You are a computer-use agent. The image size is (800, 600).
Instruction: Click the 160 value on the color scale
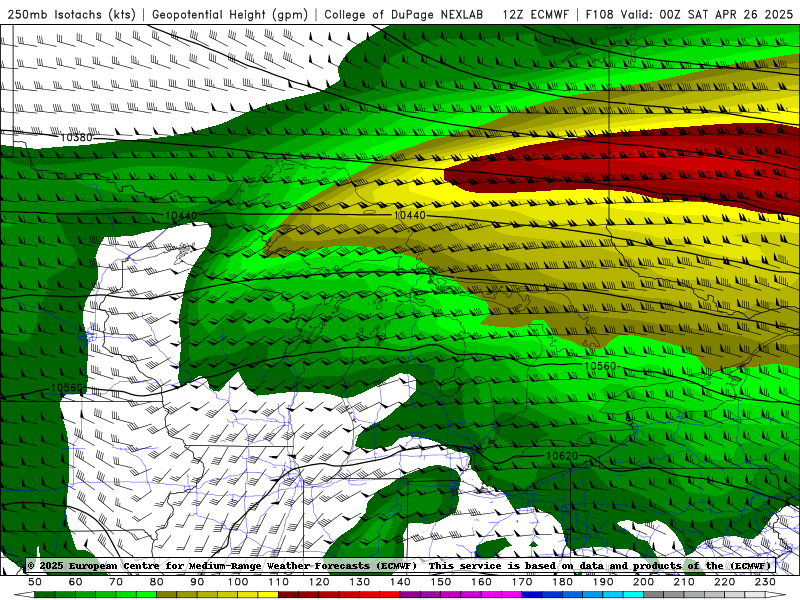pos(482,582)
